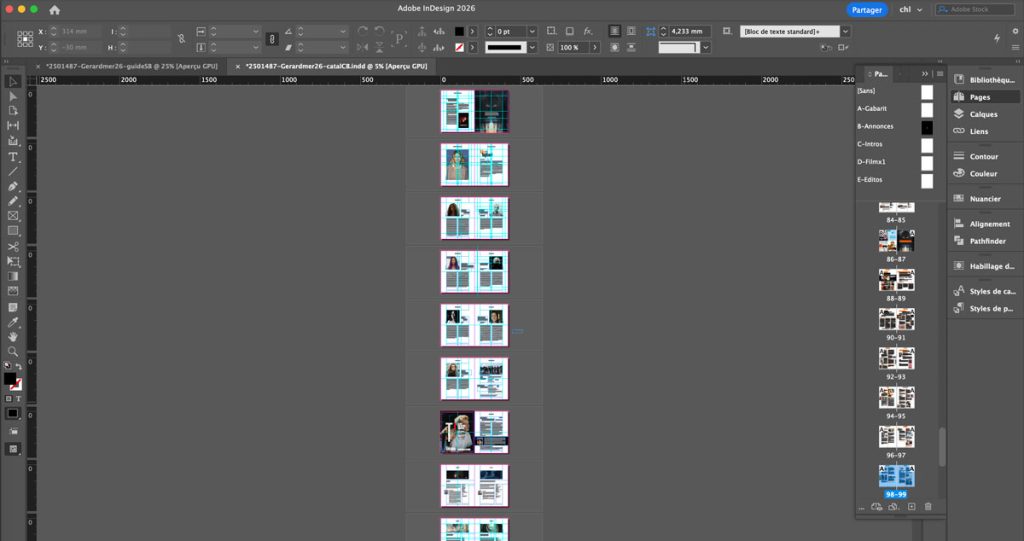Image resolution: width=1024 pixels, height=541 pixels.
Task: Click the column gutter 4,233 mm field
Action: [x=690, y=31]
